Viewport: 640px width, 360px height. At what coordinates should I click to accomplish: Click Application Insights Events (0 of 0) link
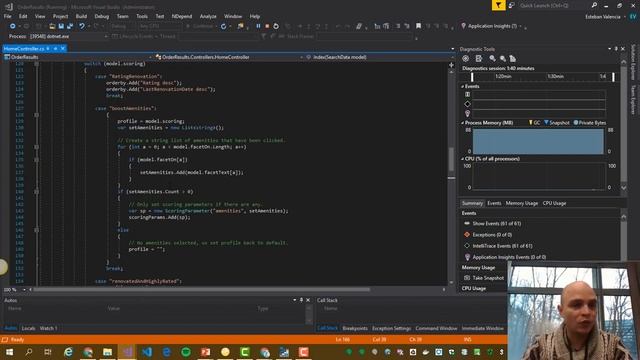tap(509, 257)
